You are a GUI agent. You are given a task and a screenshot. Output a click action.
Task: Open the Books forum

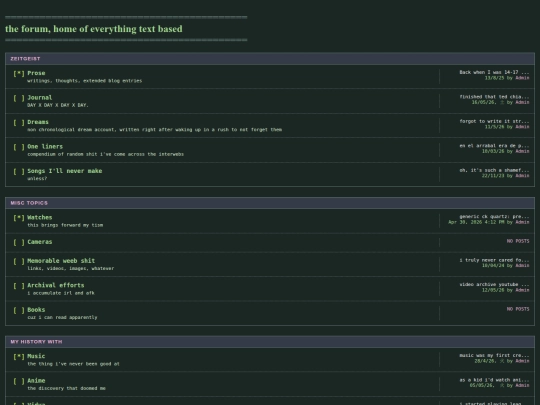pos(36,310)
